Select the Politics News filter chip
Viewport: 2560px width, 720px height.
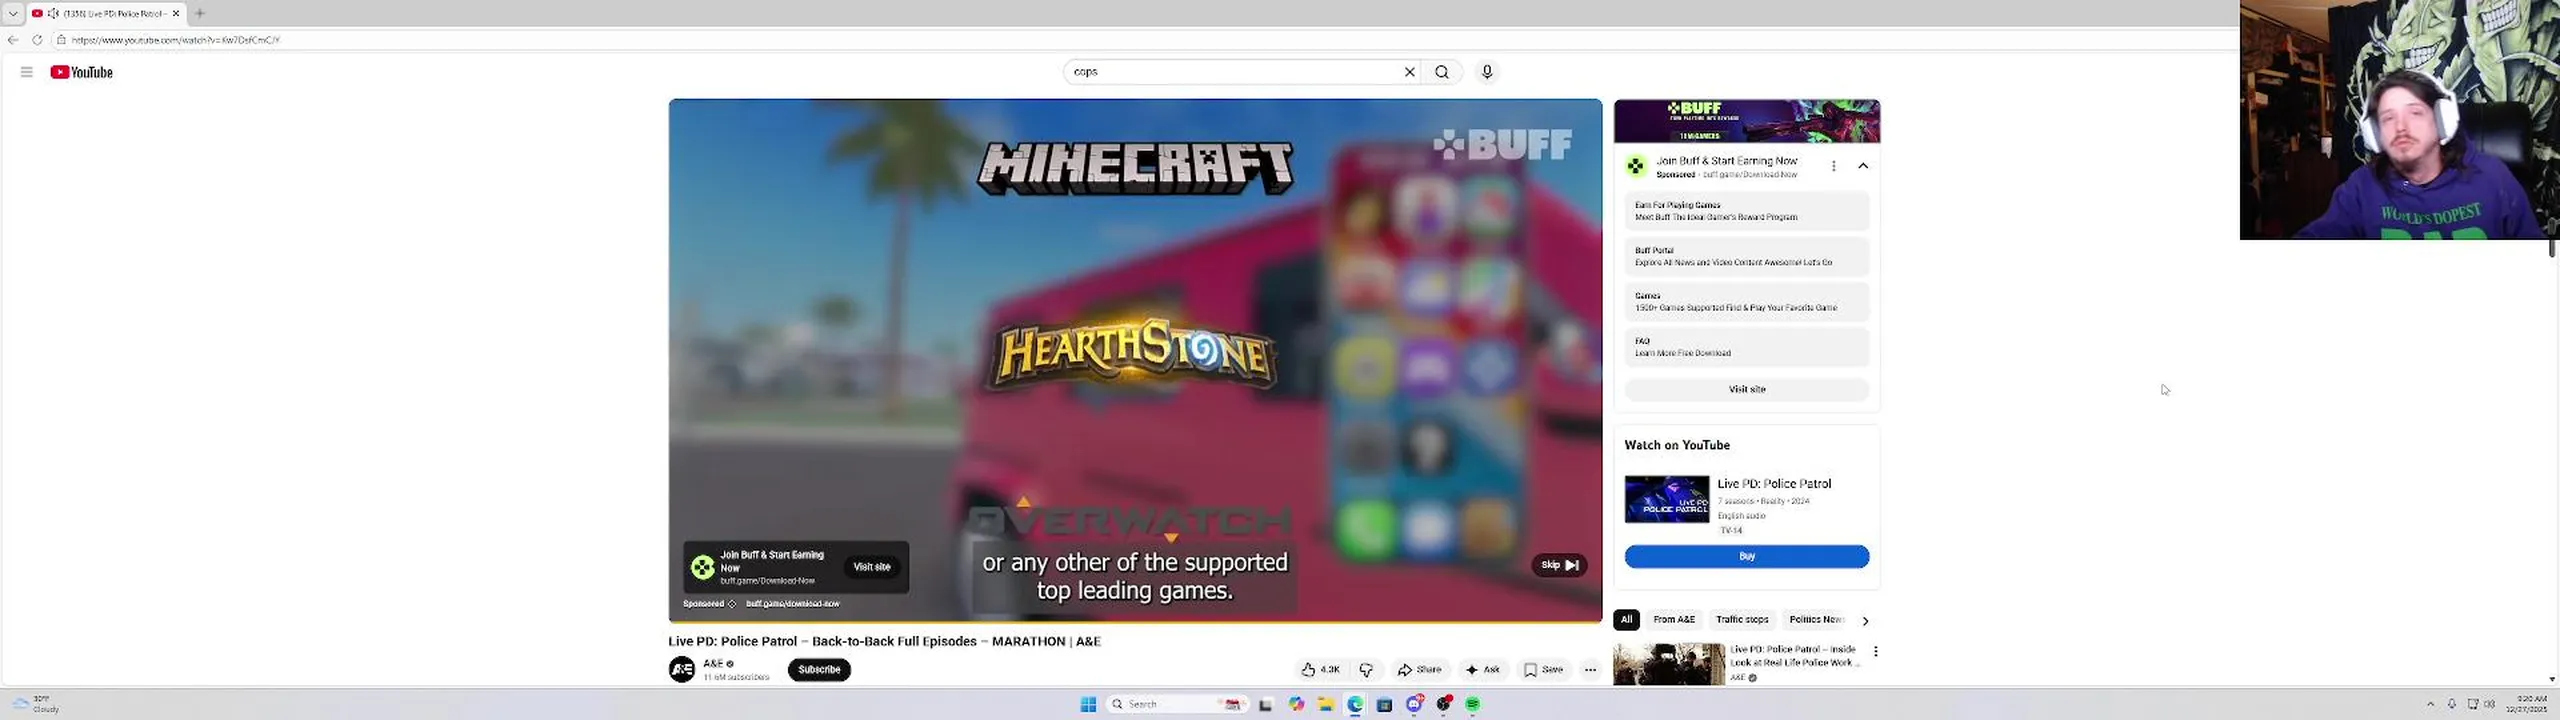coord(1816,620)
